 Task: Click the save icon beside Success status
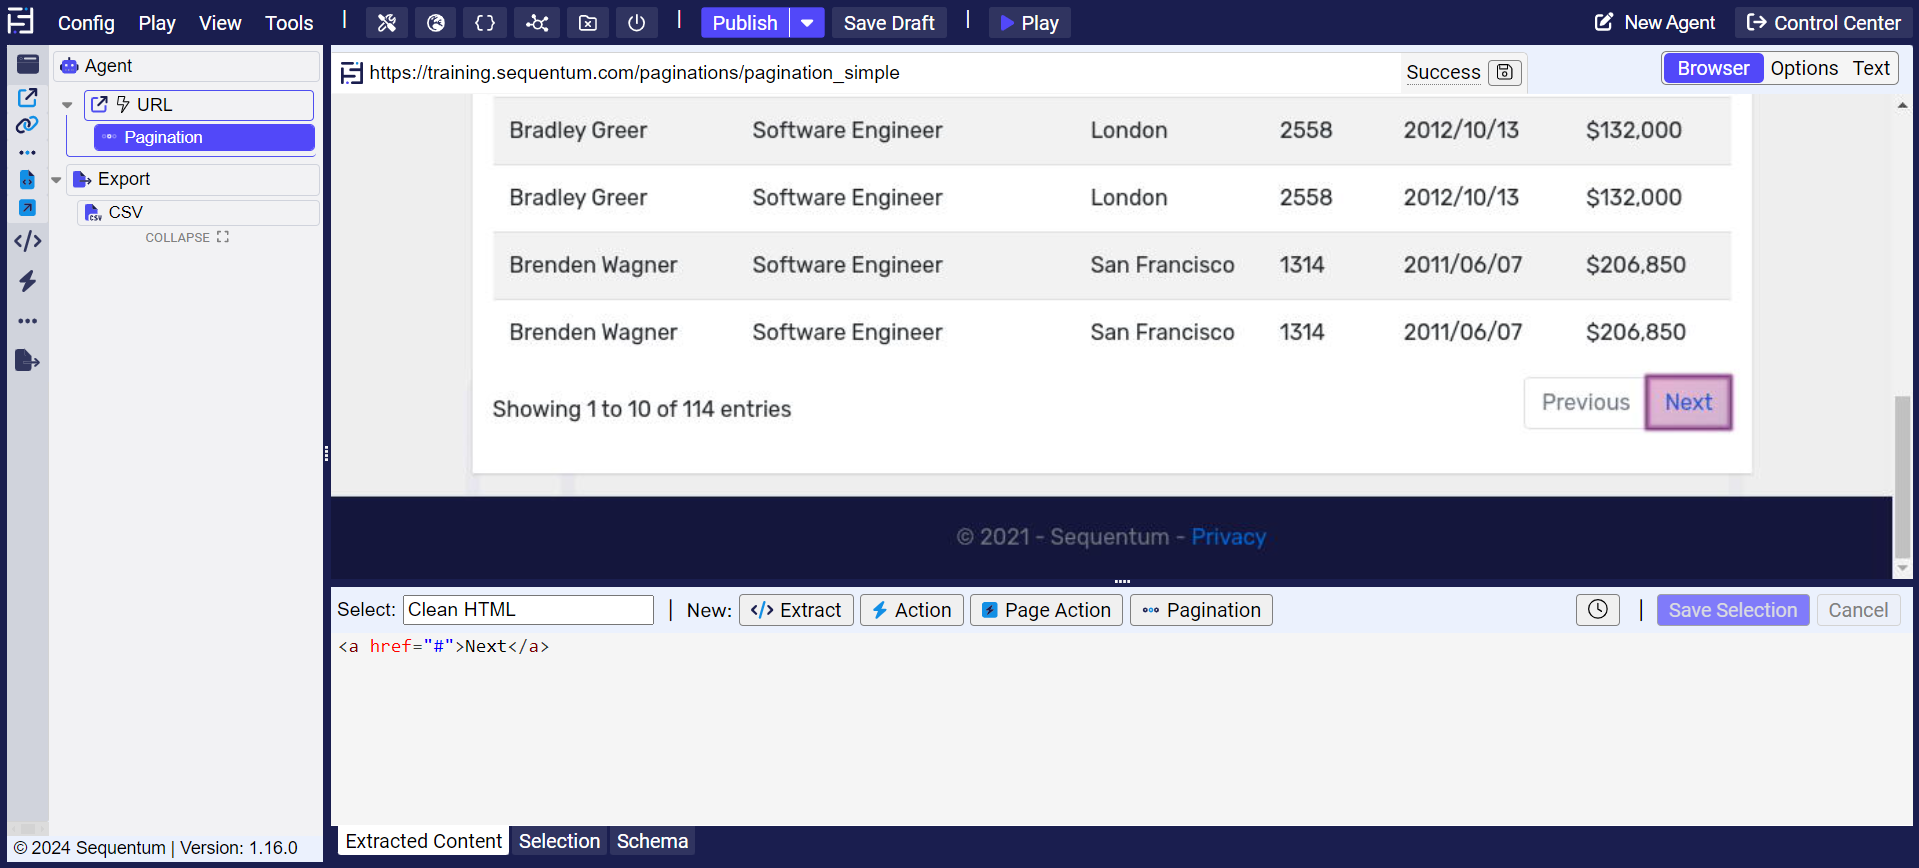coord(1504,72)
